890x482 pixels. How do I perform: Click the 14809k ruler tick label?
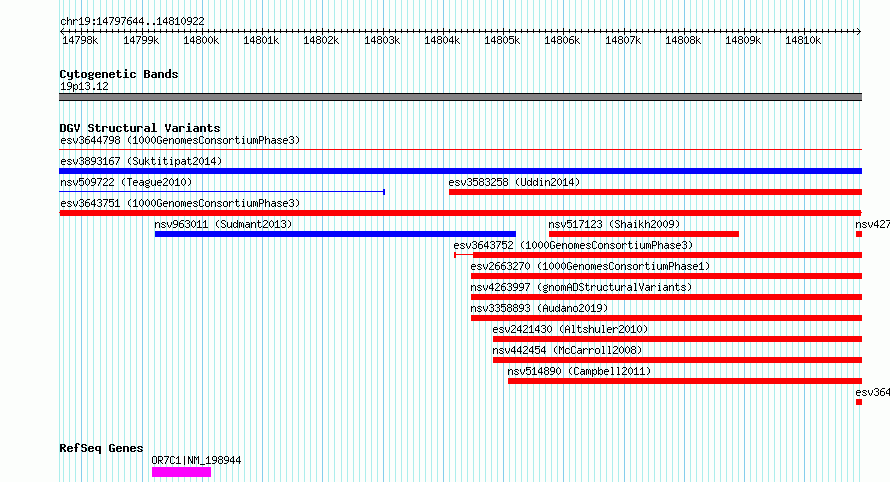[x=743, y=41]
